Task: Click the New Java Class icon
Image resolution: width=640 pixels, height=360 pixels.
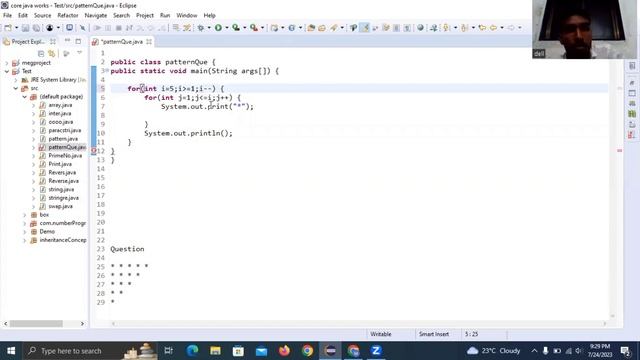Action: [x=292, y=28]
